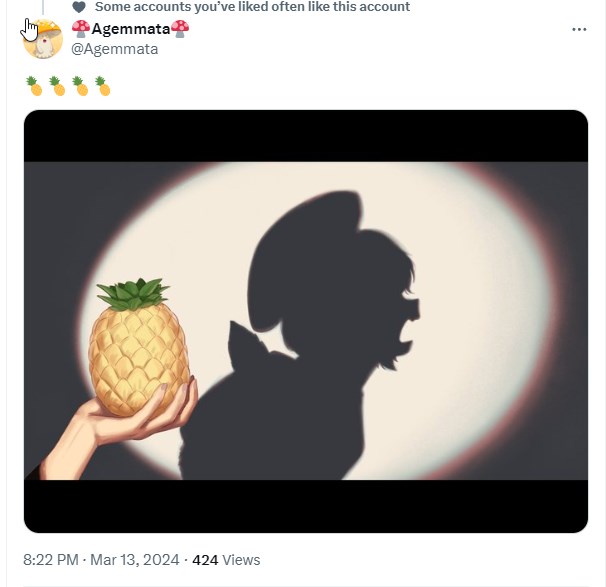Click the third pineapple emoji in the tweet
The width and height of the screenshot is (606, 587).
(80, 86)
